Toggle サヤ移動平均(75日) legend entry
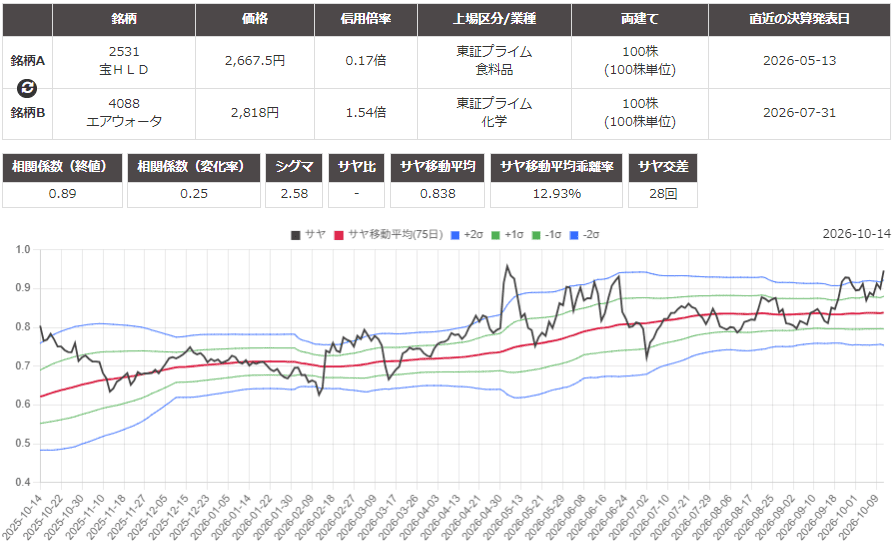The height and width of the screenshot is (543, 895). (388, 235)
